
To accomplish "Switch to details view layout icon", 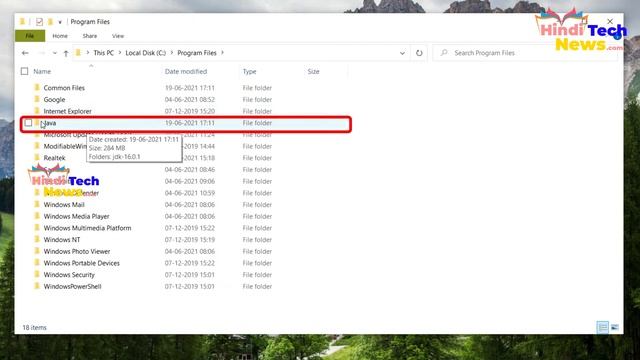I will [x=602, y=327].
